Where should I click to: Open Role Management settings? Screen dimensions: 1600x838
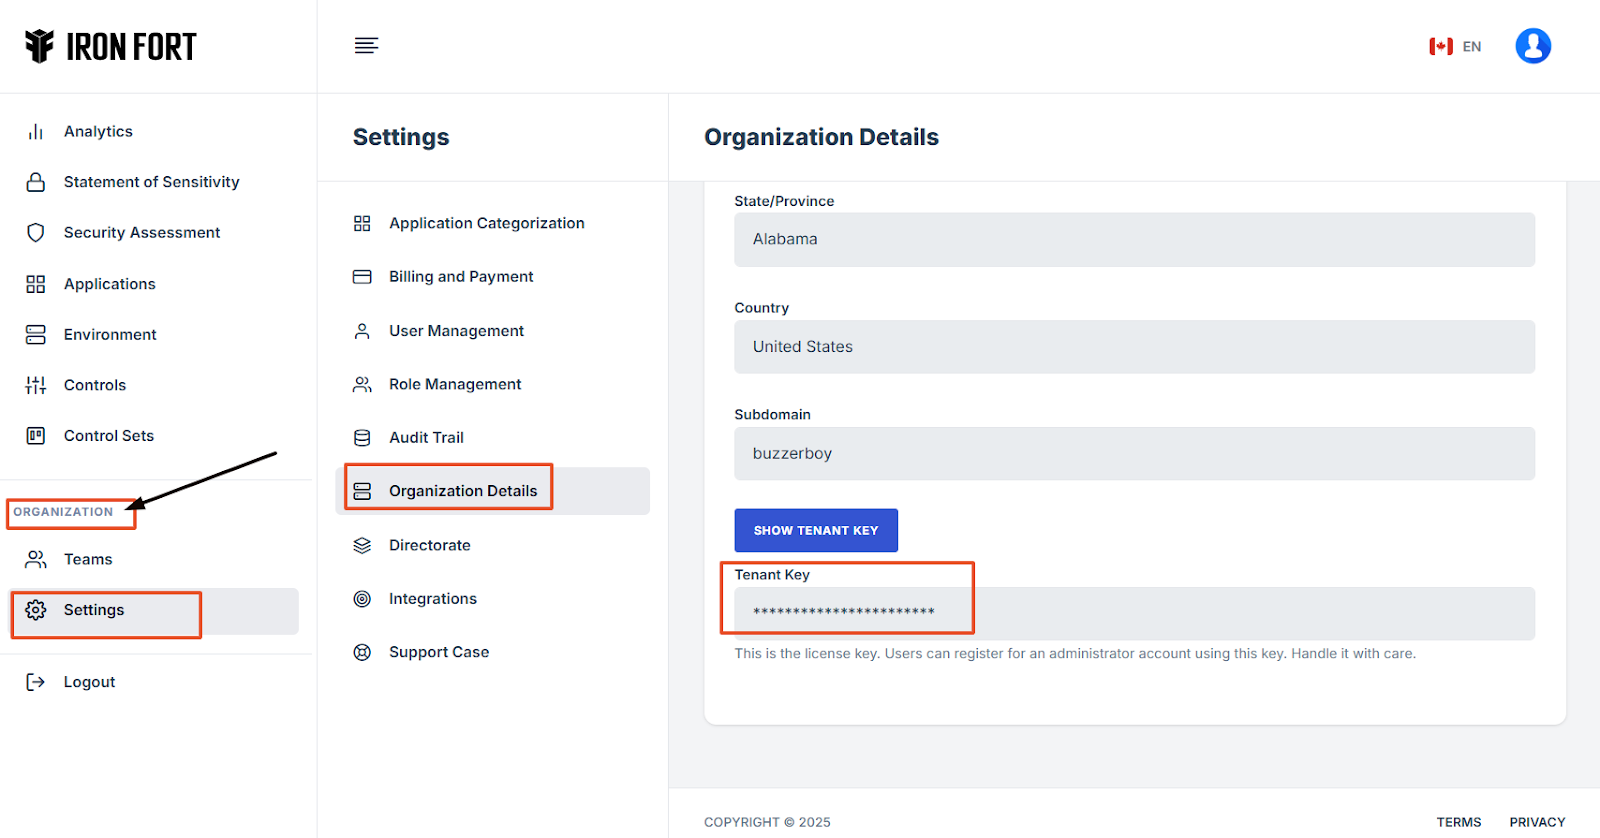coord(455,384)
